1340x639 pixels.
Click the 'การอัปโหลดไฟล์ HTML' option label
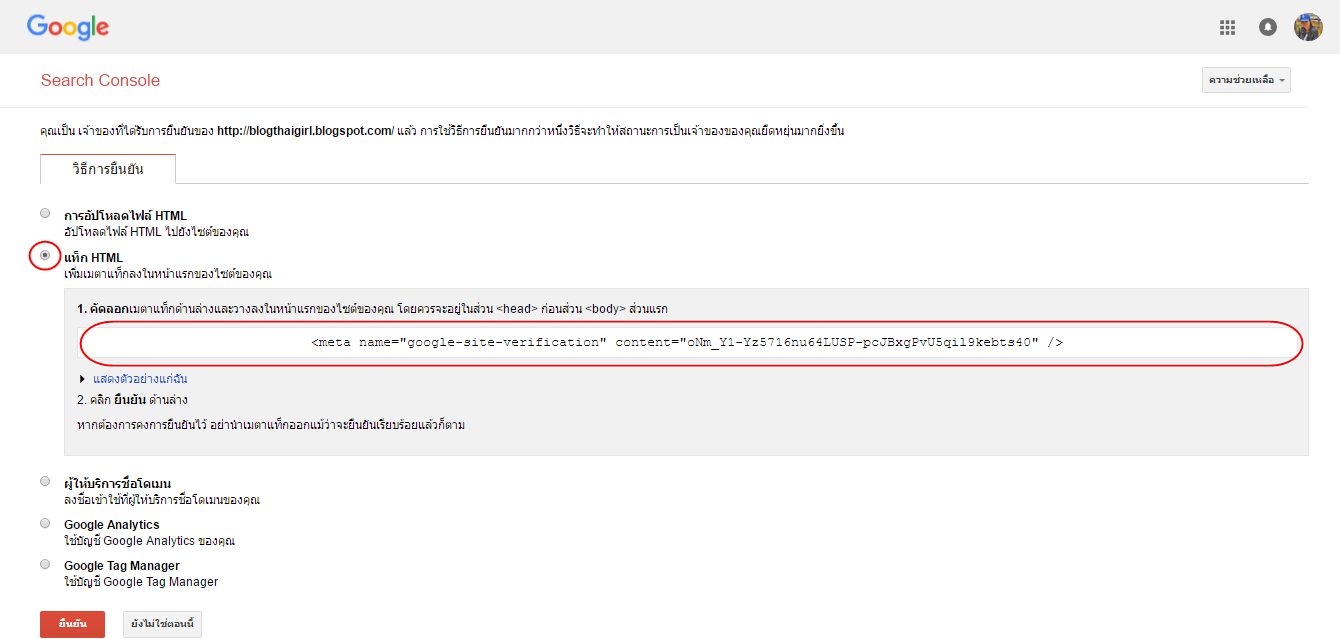pos(125,216)
